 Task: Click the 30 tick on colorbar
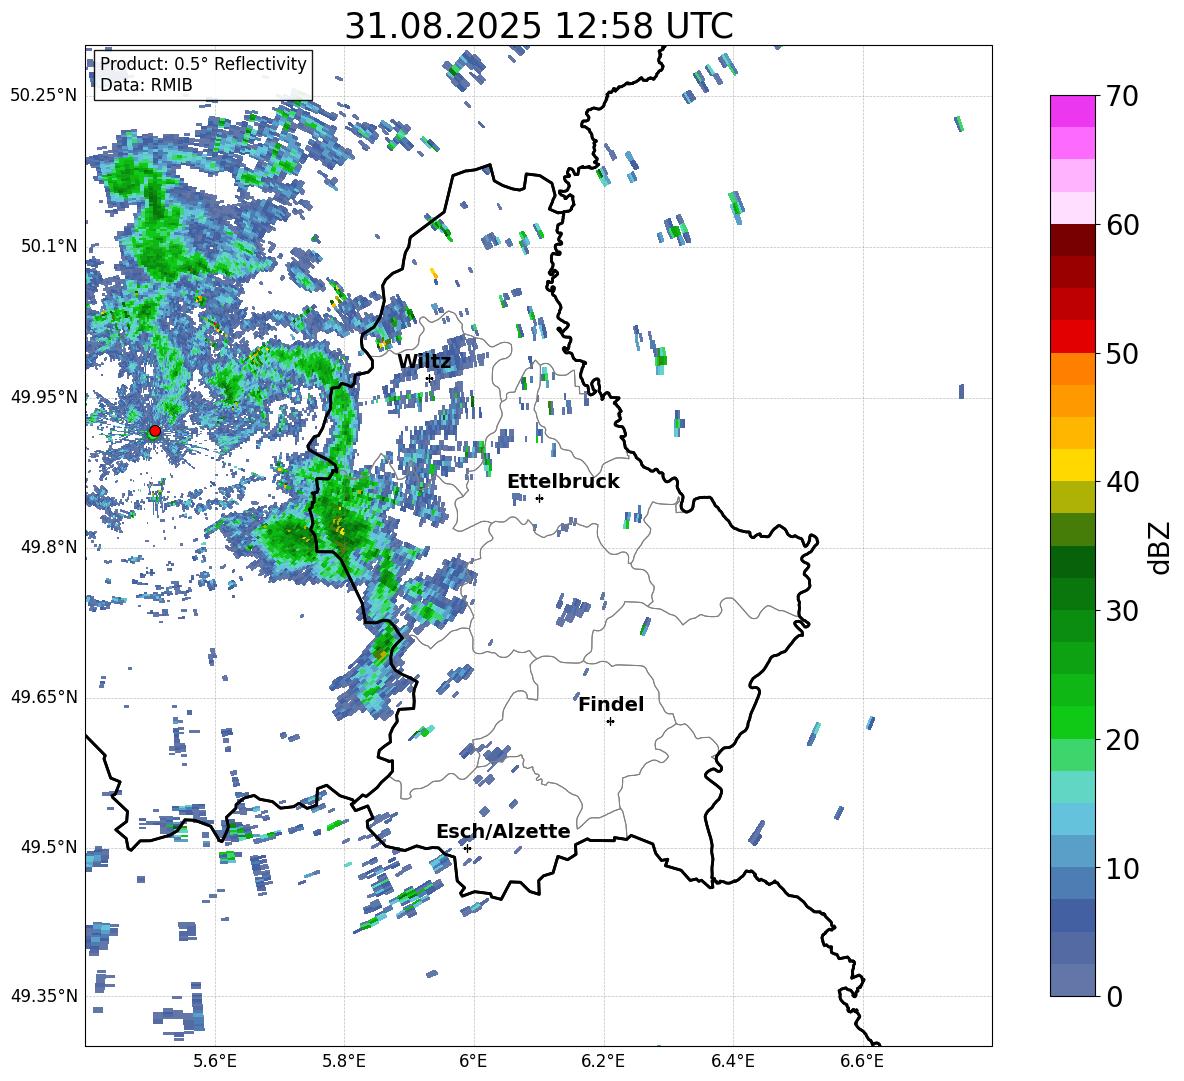(x=1122, y=611)
